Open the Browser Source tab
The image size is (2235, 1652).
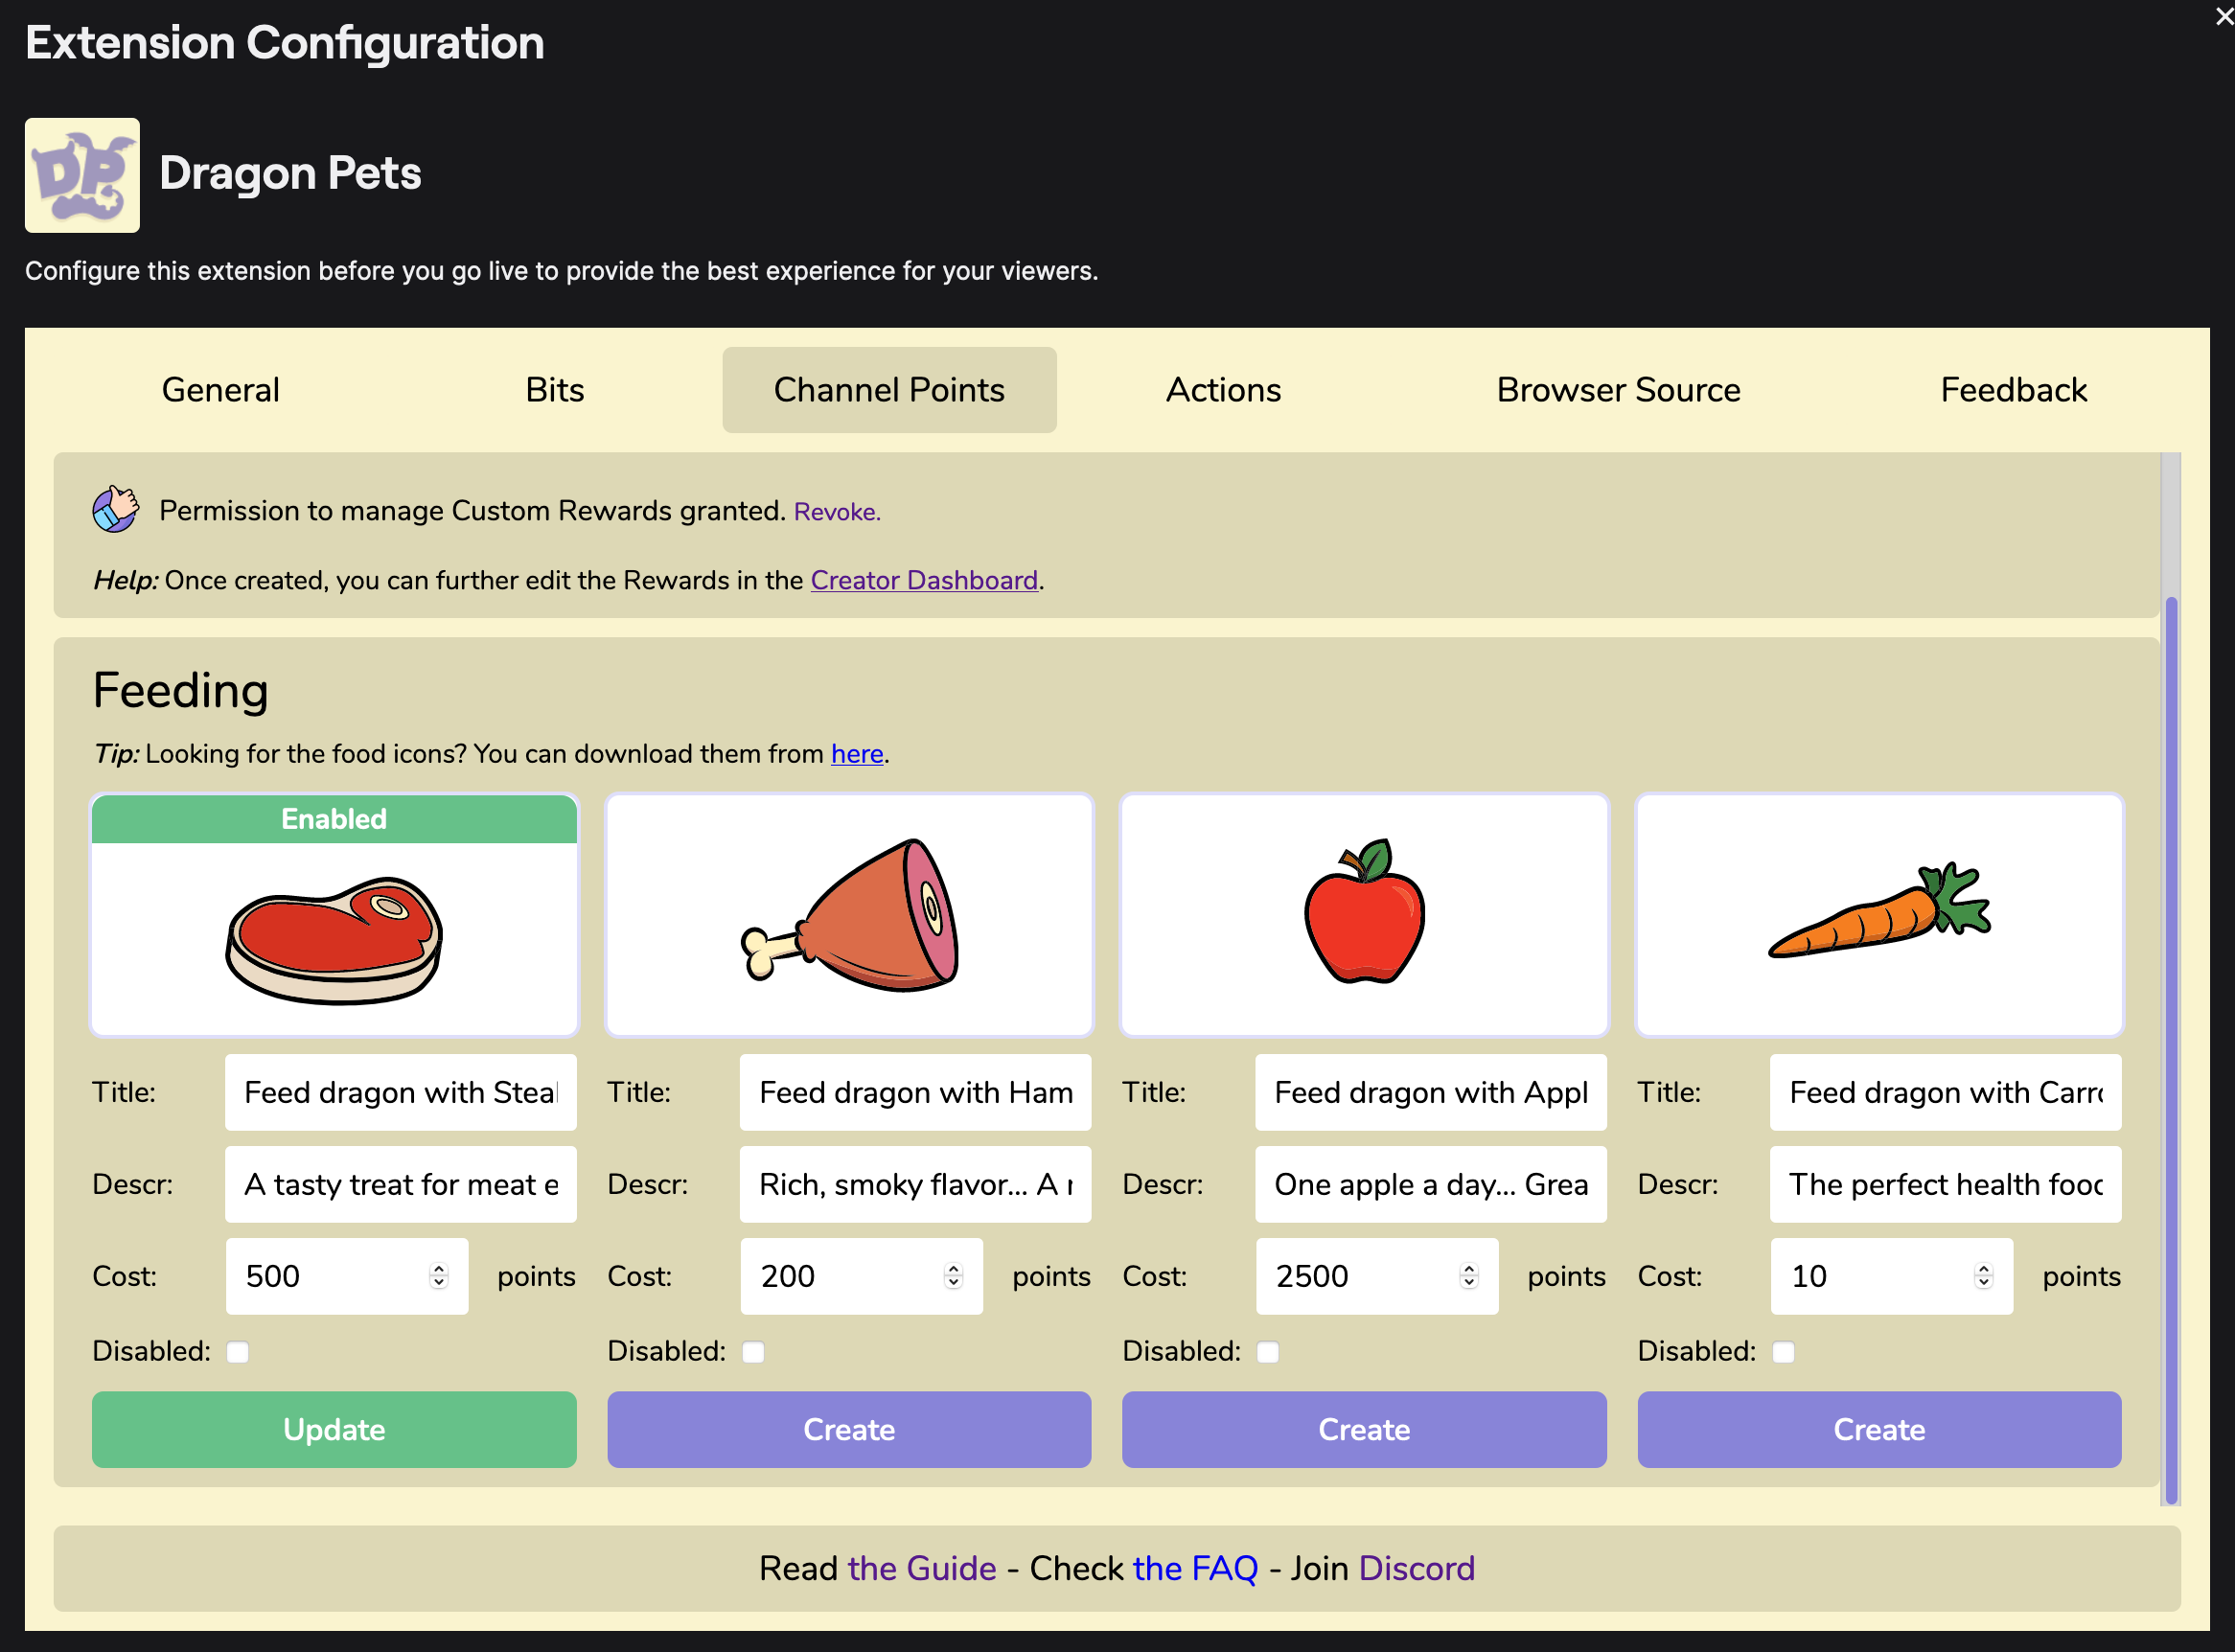coord(1618,390)
